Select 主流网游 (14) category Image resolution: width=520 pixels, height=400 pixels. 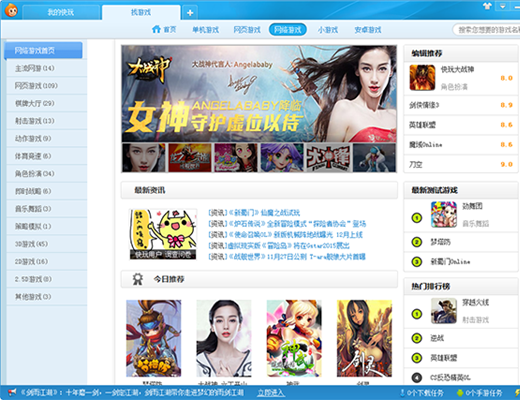pyautogui.click(x=47, y=68)
